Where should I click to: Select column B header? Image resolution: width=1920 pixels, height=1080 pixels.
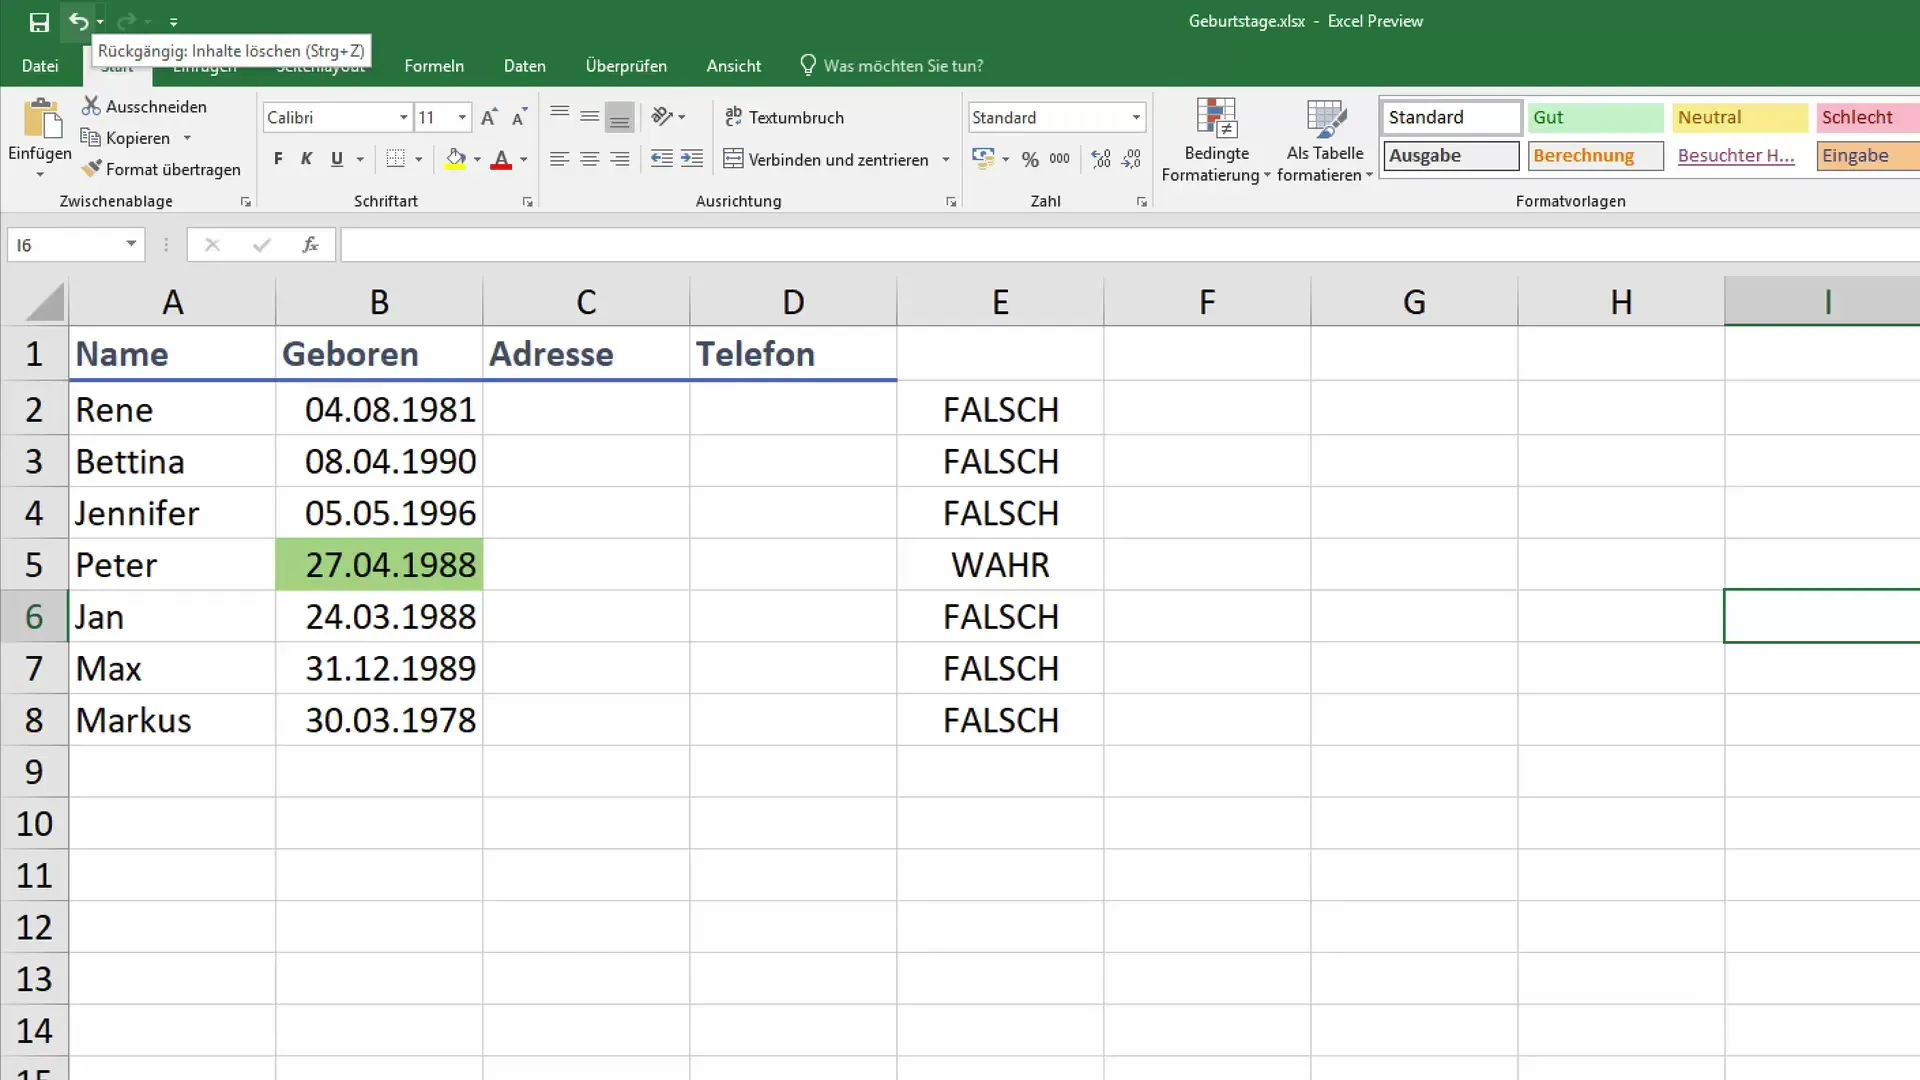(379, 301)
